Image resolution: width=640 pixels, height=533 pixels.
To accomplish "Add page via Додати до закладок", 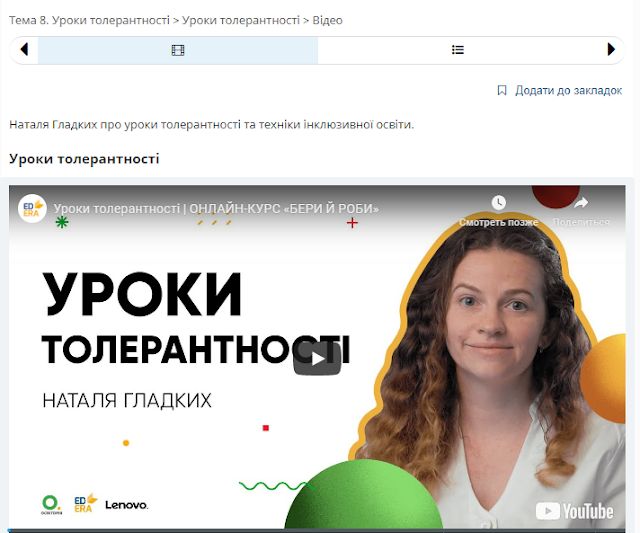I will [x=568, y=90].
